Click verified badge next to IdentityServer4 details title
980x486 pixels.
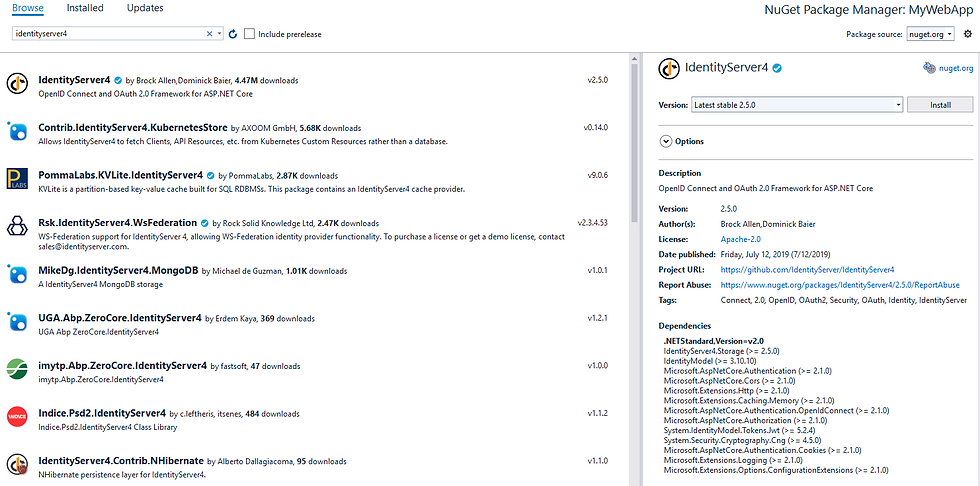pyautogui.click(x=779, y=68)
